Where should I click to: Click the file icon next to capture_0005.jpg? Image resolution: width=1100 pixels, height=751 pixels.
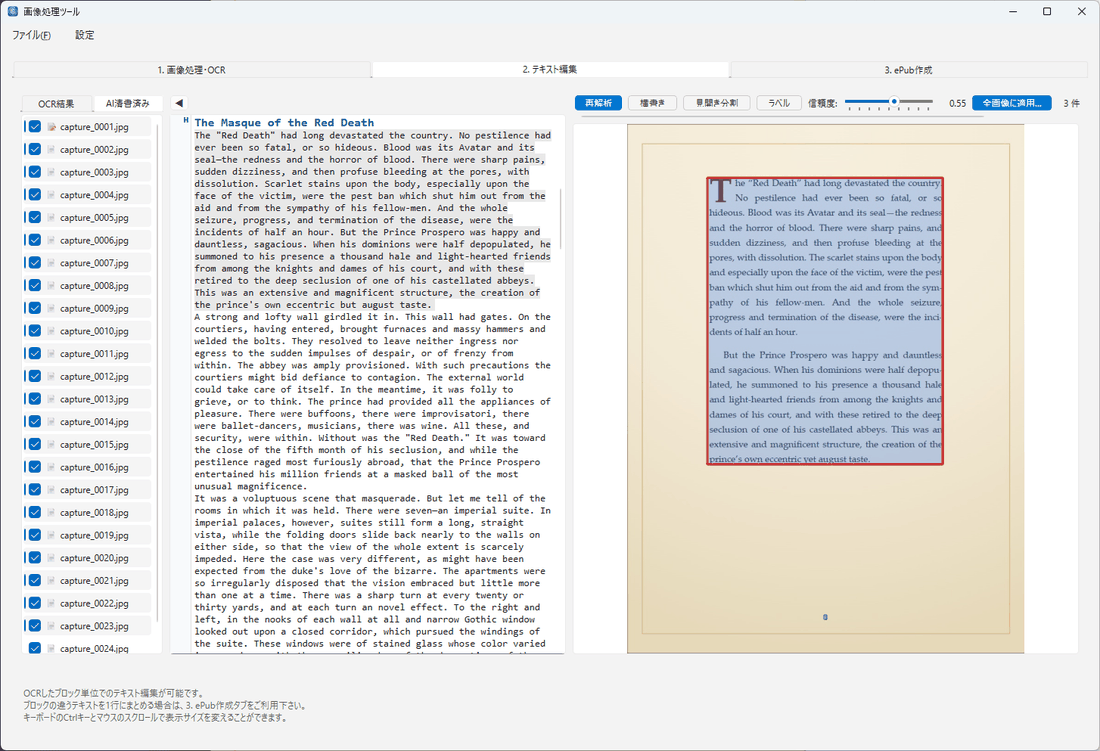[x=51, y=217]
